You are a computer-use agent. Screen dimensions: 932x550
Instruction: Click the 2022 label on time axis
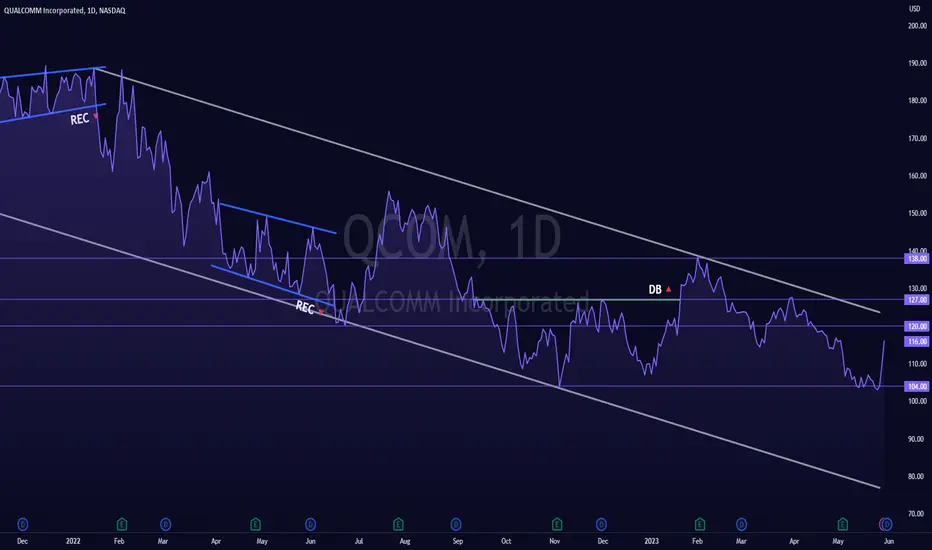coord(73,541)
